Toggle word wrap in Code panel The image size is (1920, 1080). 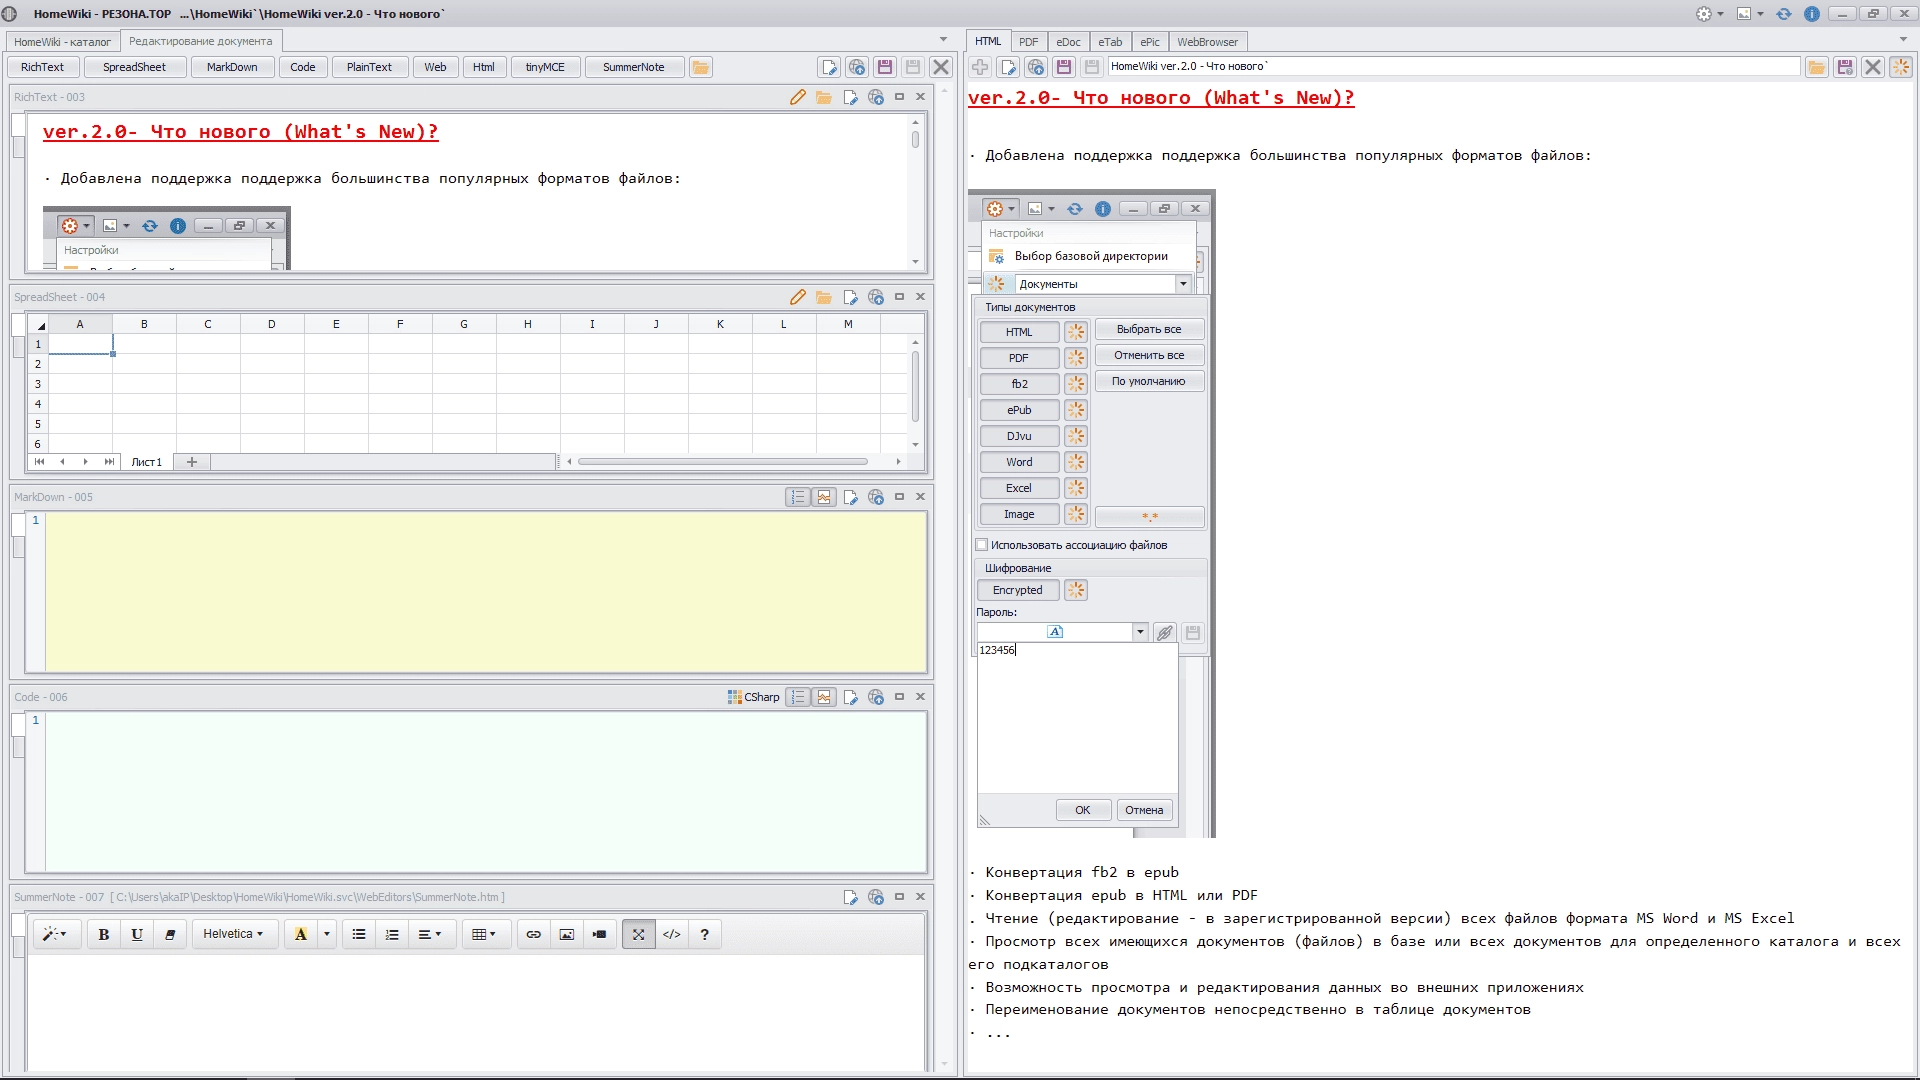[824, 697]
